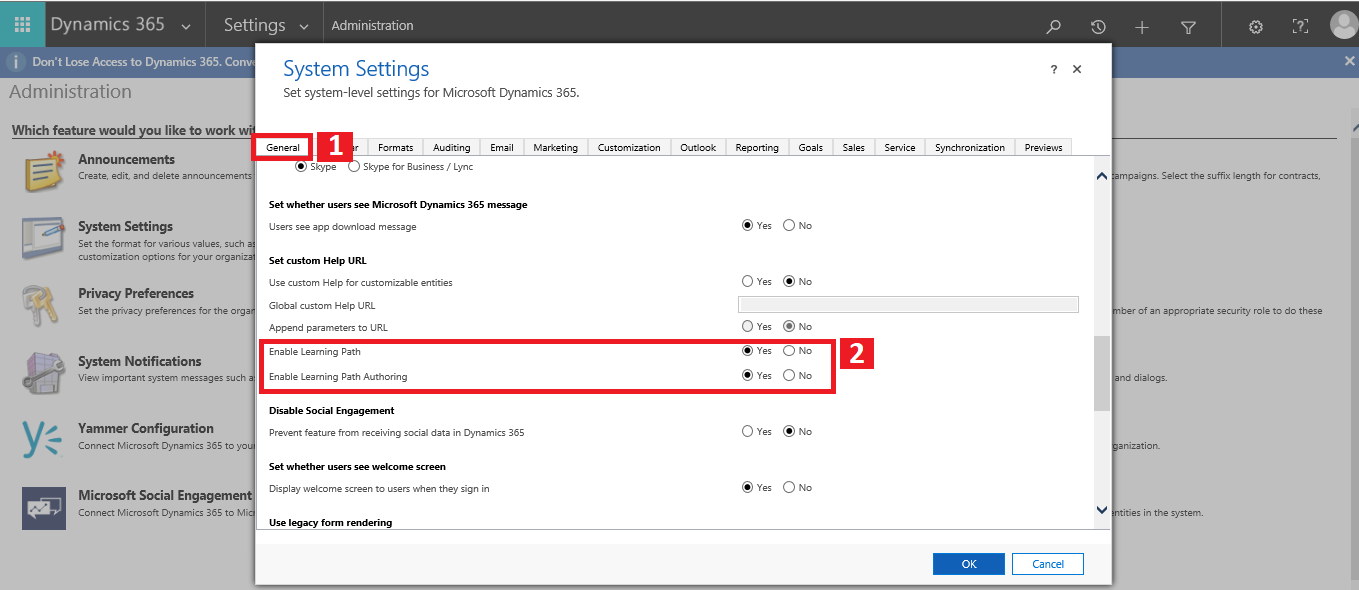Click the info icon on notification bar
Viewport: 1359px width, 590px height.
coord(16,62)
